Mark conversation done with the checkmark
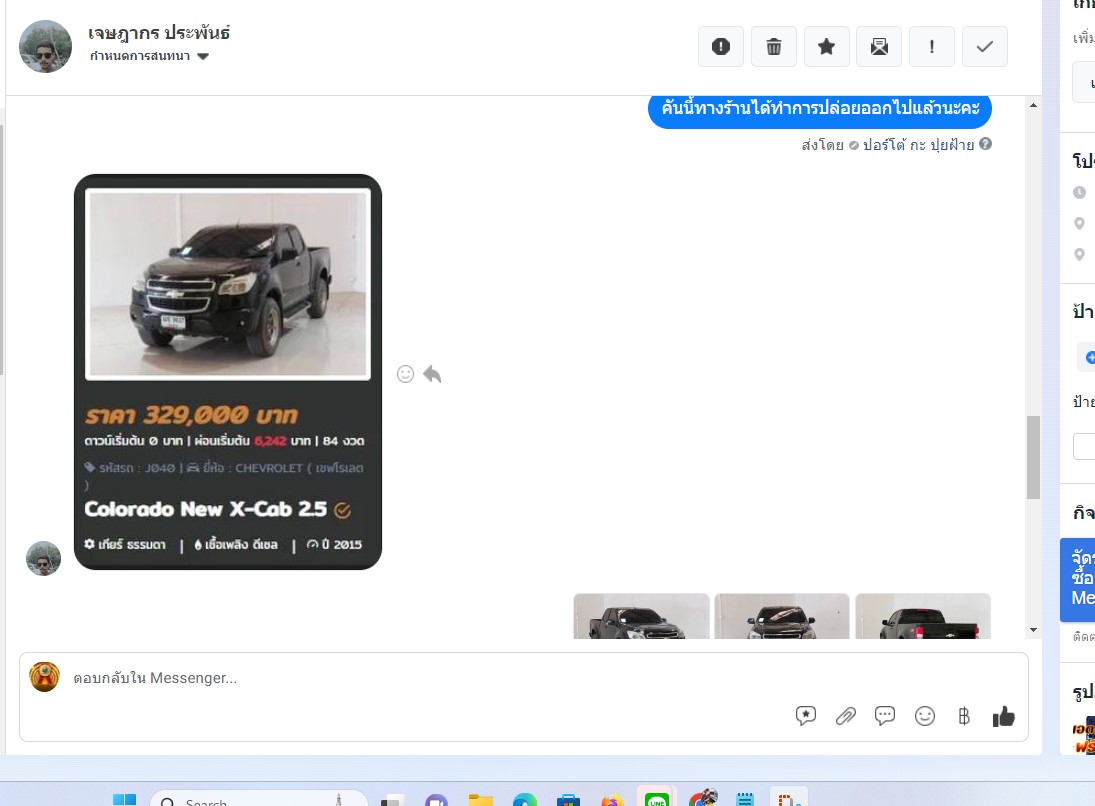This screenshot has height=806, width=1095. (985, 47)
